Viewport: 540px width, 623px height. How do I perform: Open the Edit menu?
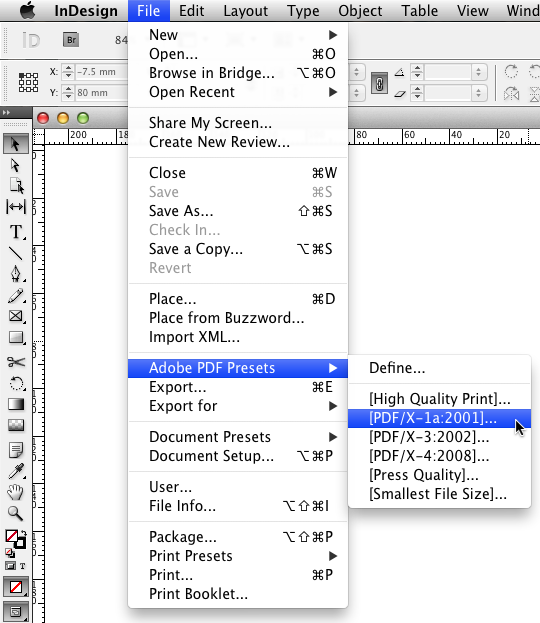click(x=192, y=11)
